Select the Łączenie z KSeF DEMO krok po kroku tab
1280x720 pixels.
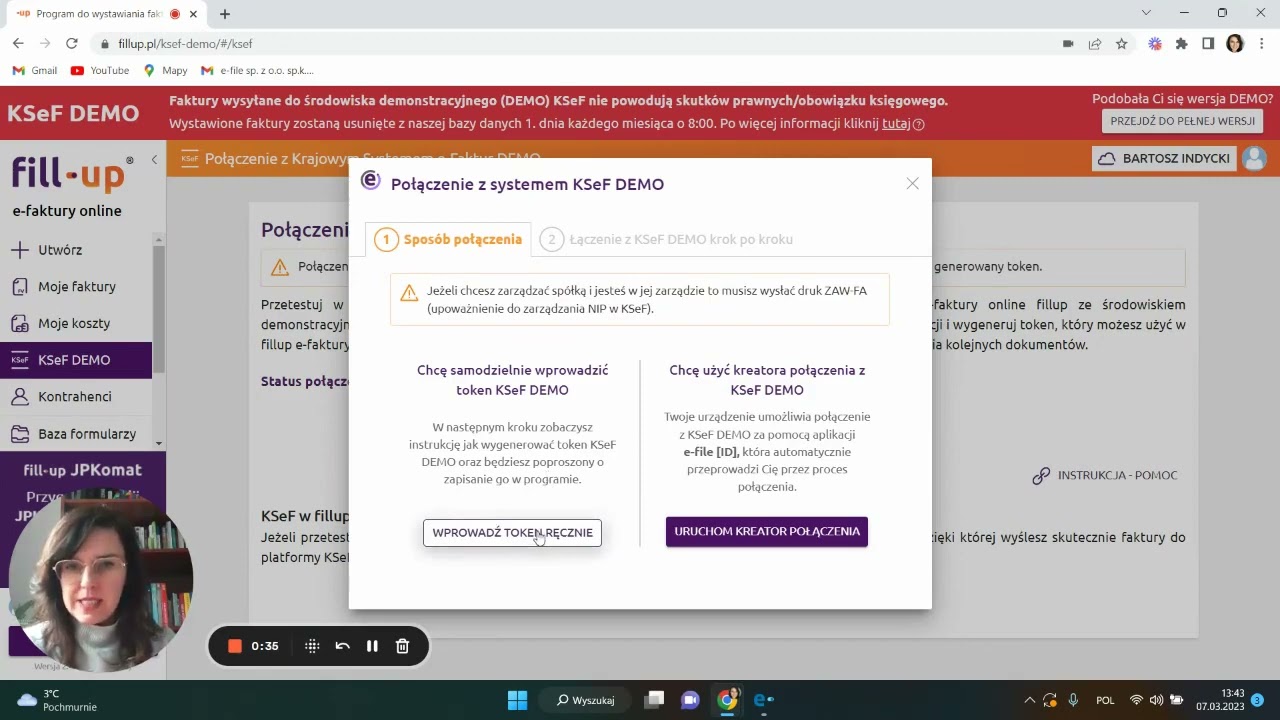tap(668, 239)
